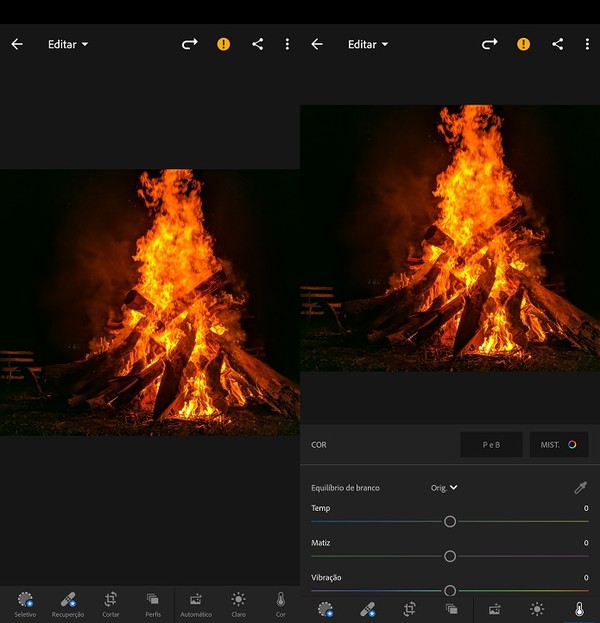Tap share icon on left screen
The image size is (600, 623).
(x=257, y=44)
